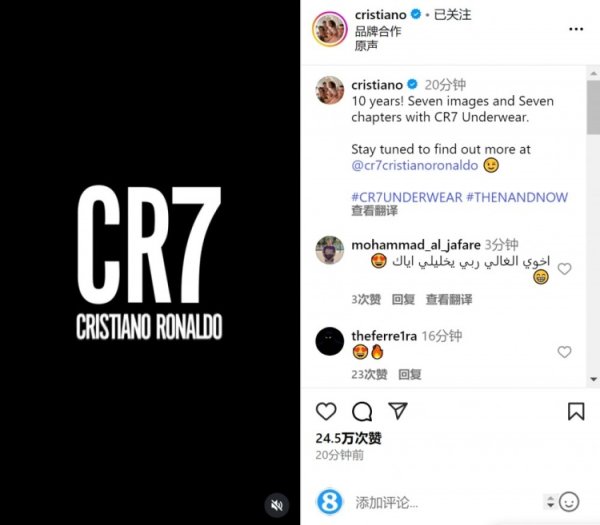Click the verified badge next to cristiano header
This screenshot has width=600, height=525.
click(416, 15)
